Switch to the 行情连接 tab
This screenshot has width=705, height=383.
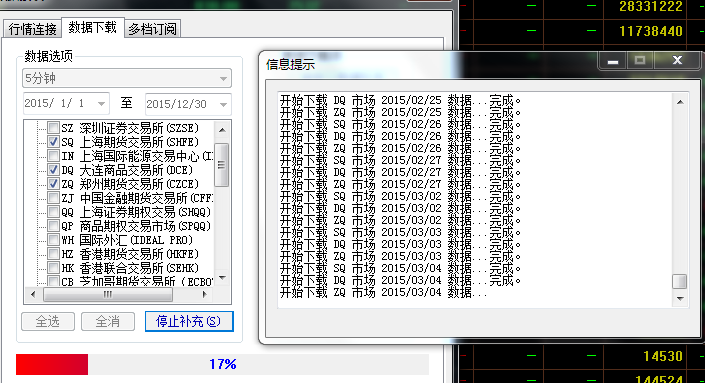point(32,29)
